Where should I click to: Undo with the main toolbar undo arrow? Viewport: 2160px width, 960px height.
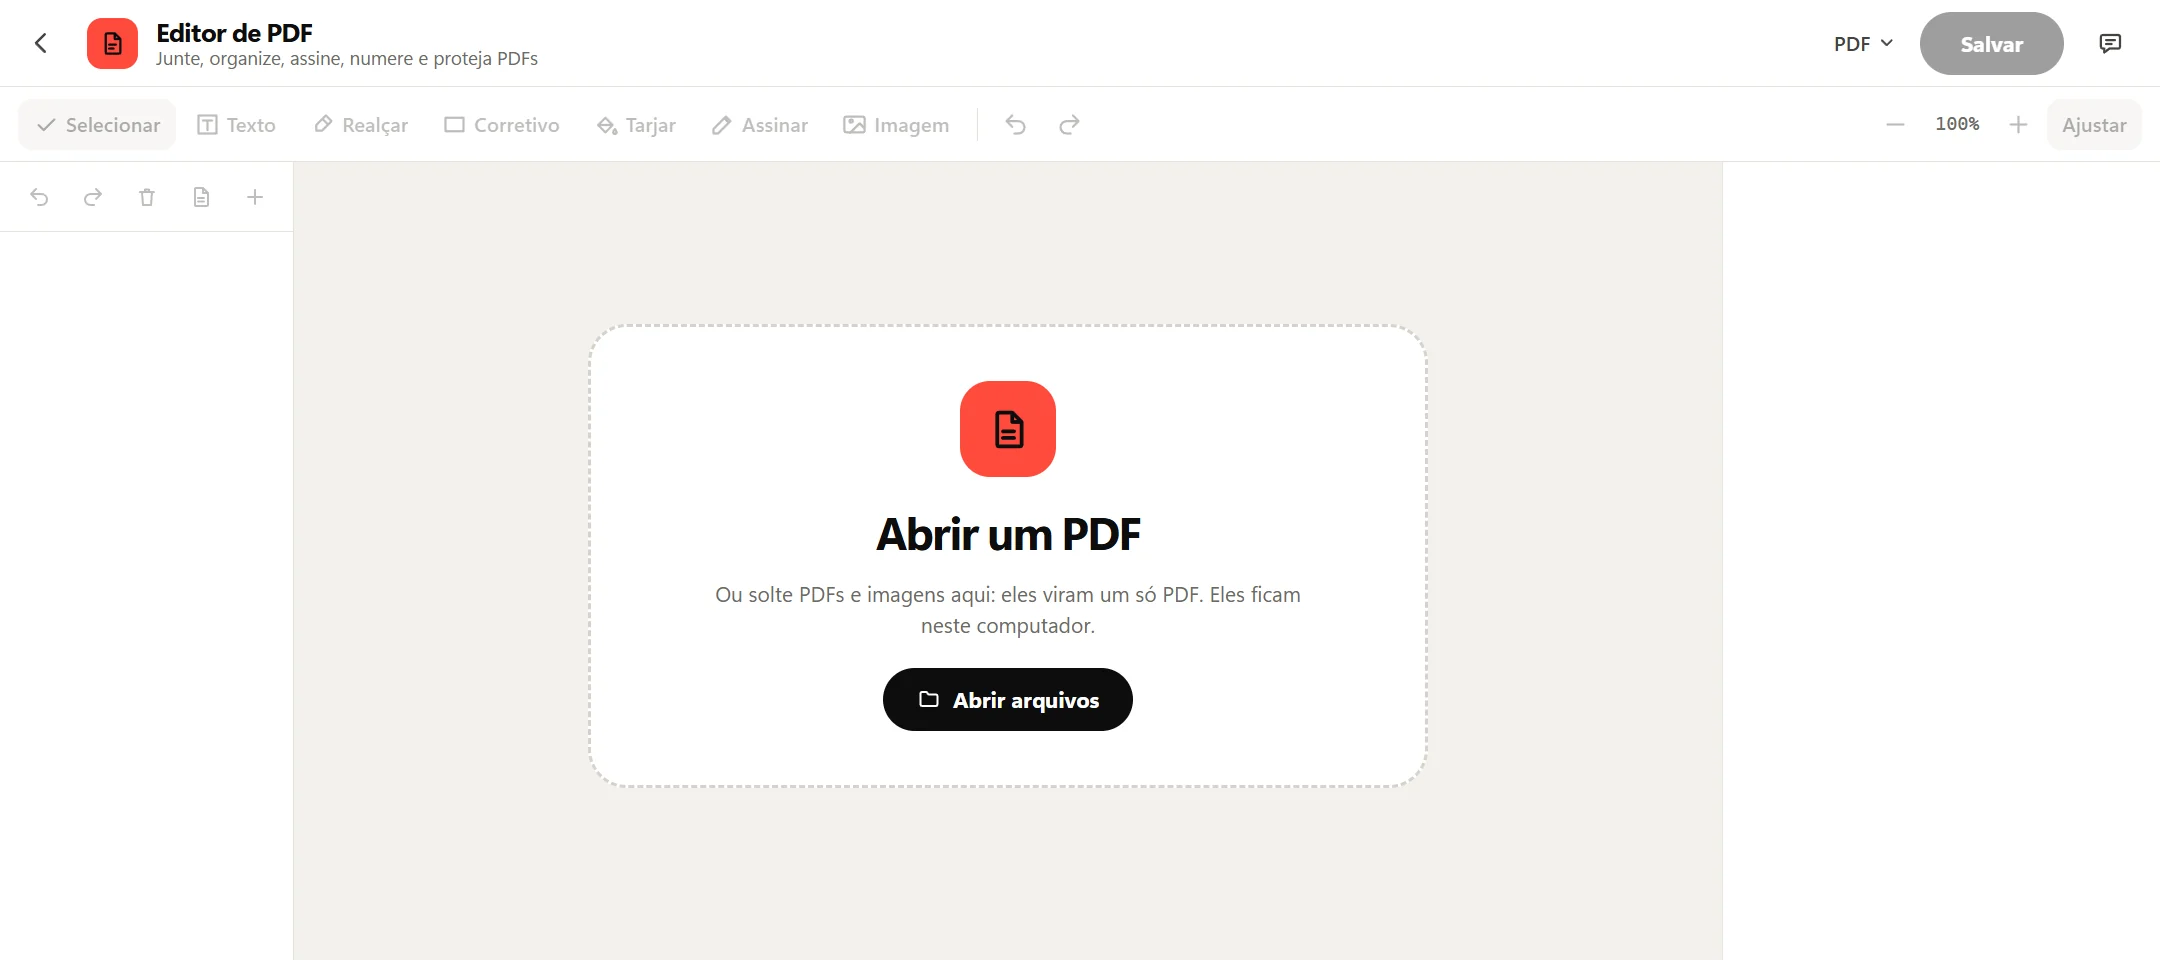click(x=1015, y=125)
